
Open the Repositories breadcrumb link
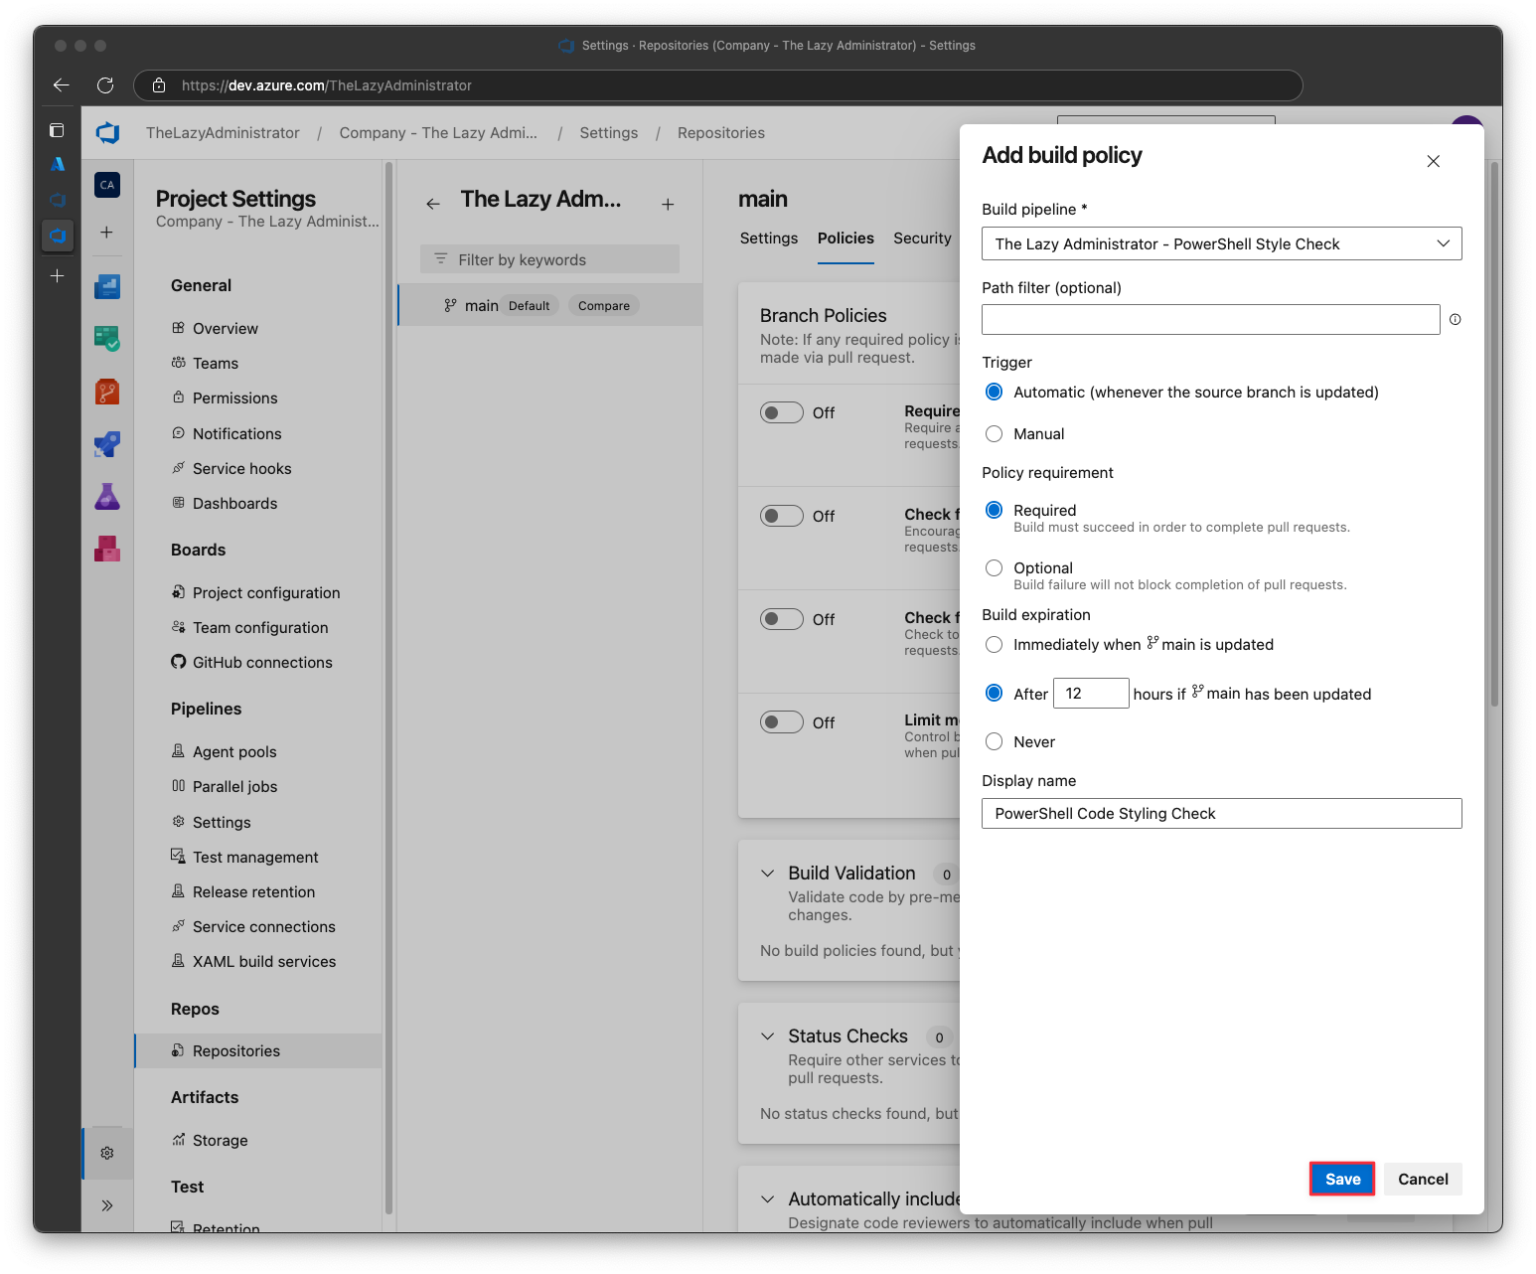pos(721,133)
